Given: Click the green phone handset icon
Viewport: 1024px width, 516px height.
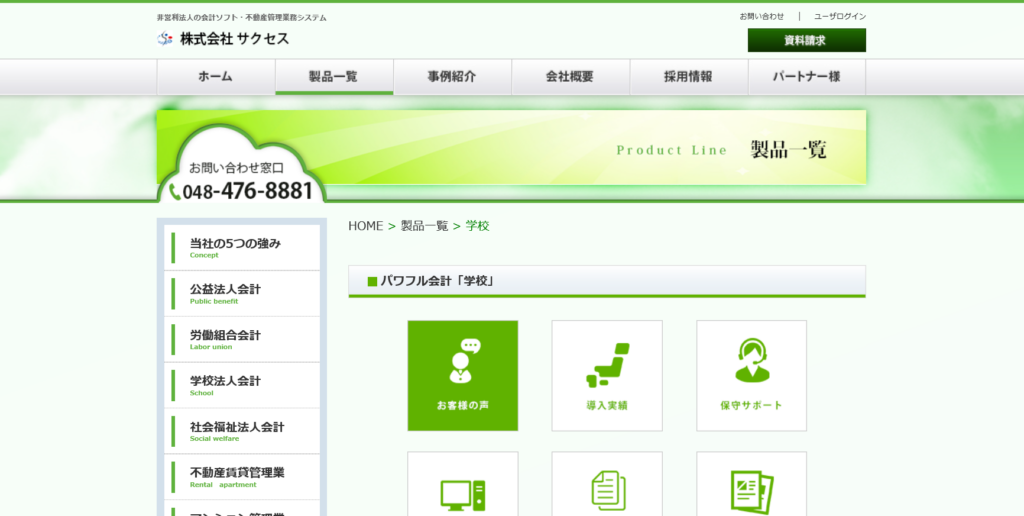Looking at the screenshot, I should [x=174, y=191].
